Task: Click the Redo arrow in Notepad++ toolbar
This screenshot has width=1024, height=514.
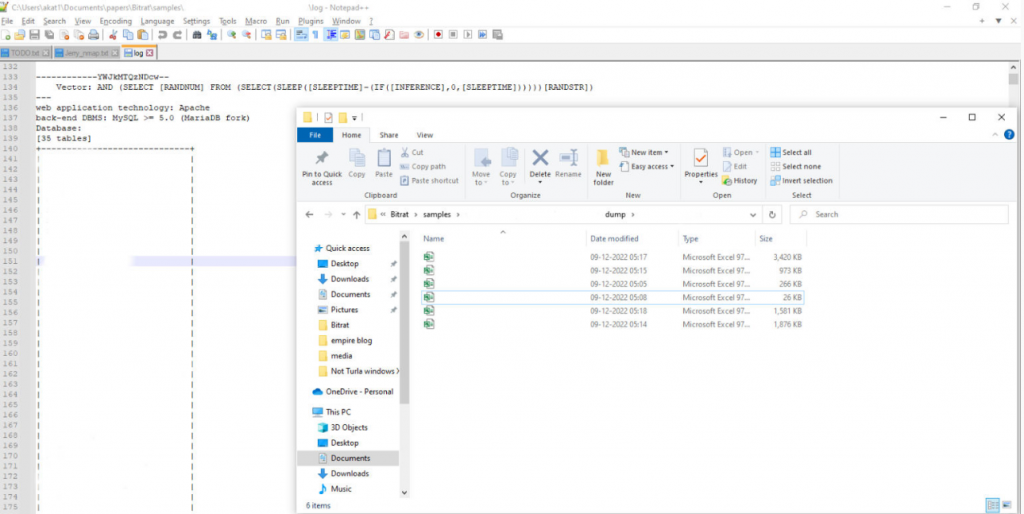Action: click(177, 35)
